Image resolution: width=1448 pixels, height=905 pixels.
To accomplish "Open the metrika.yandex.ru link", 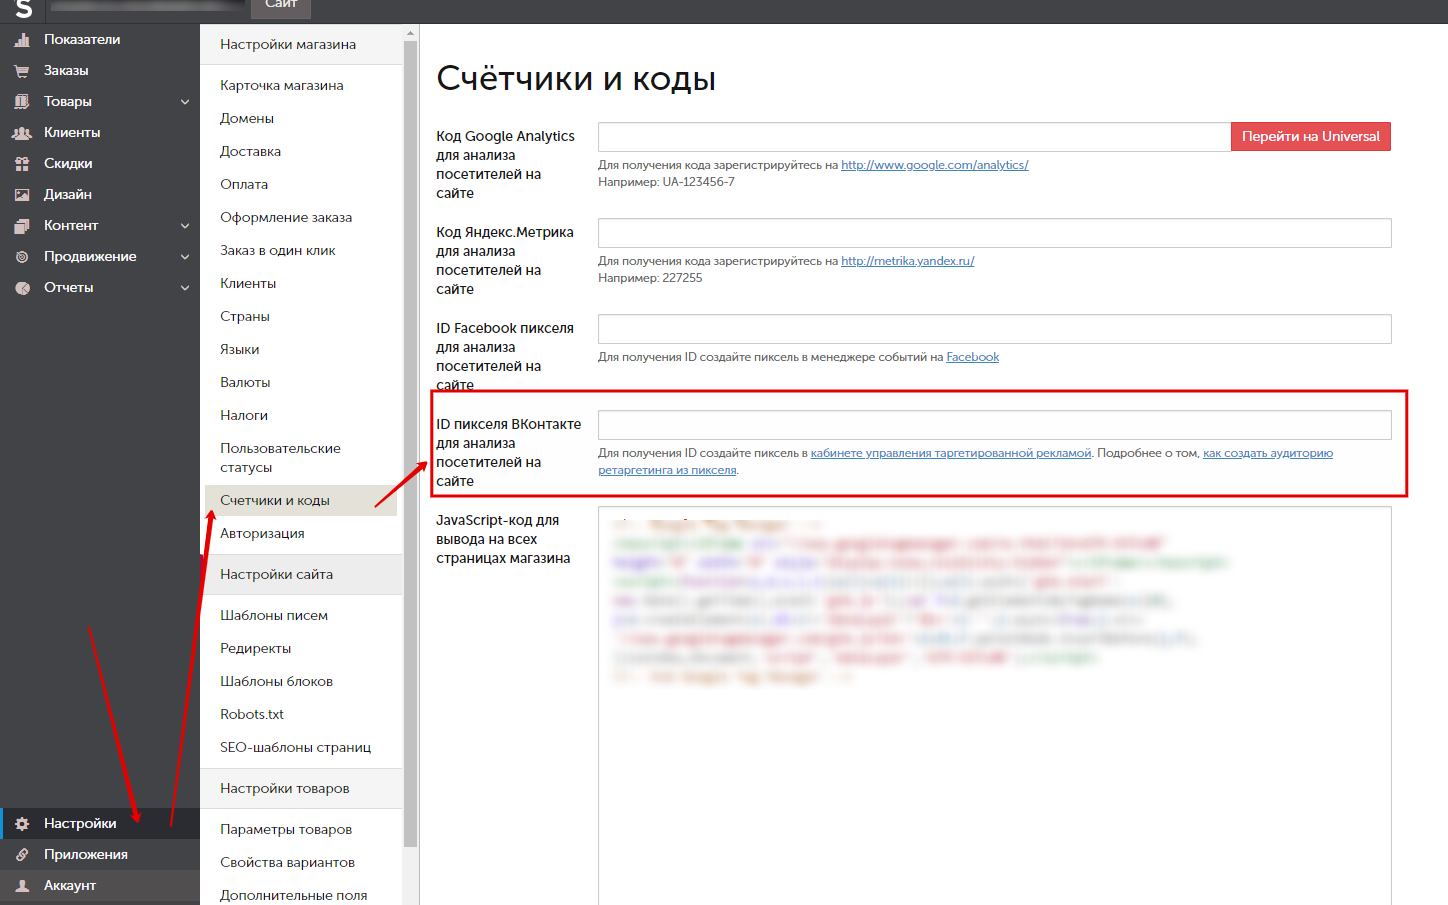I will pos(907,261).
